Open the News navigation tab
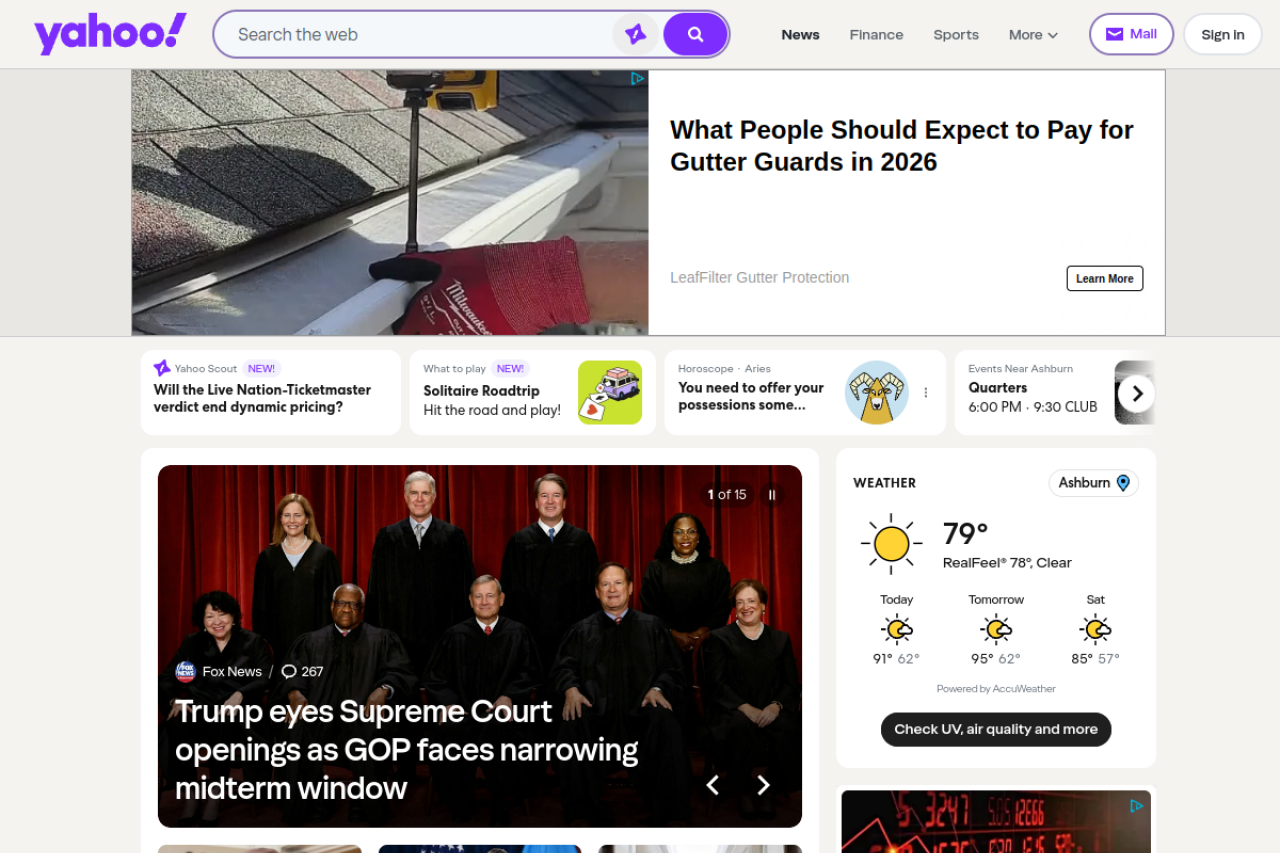This screenshot has height=853, width=1280. [800, 34]
